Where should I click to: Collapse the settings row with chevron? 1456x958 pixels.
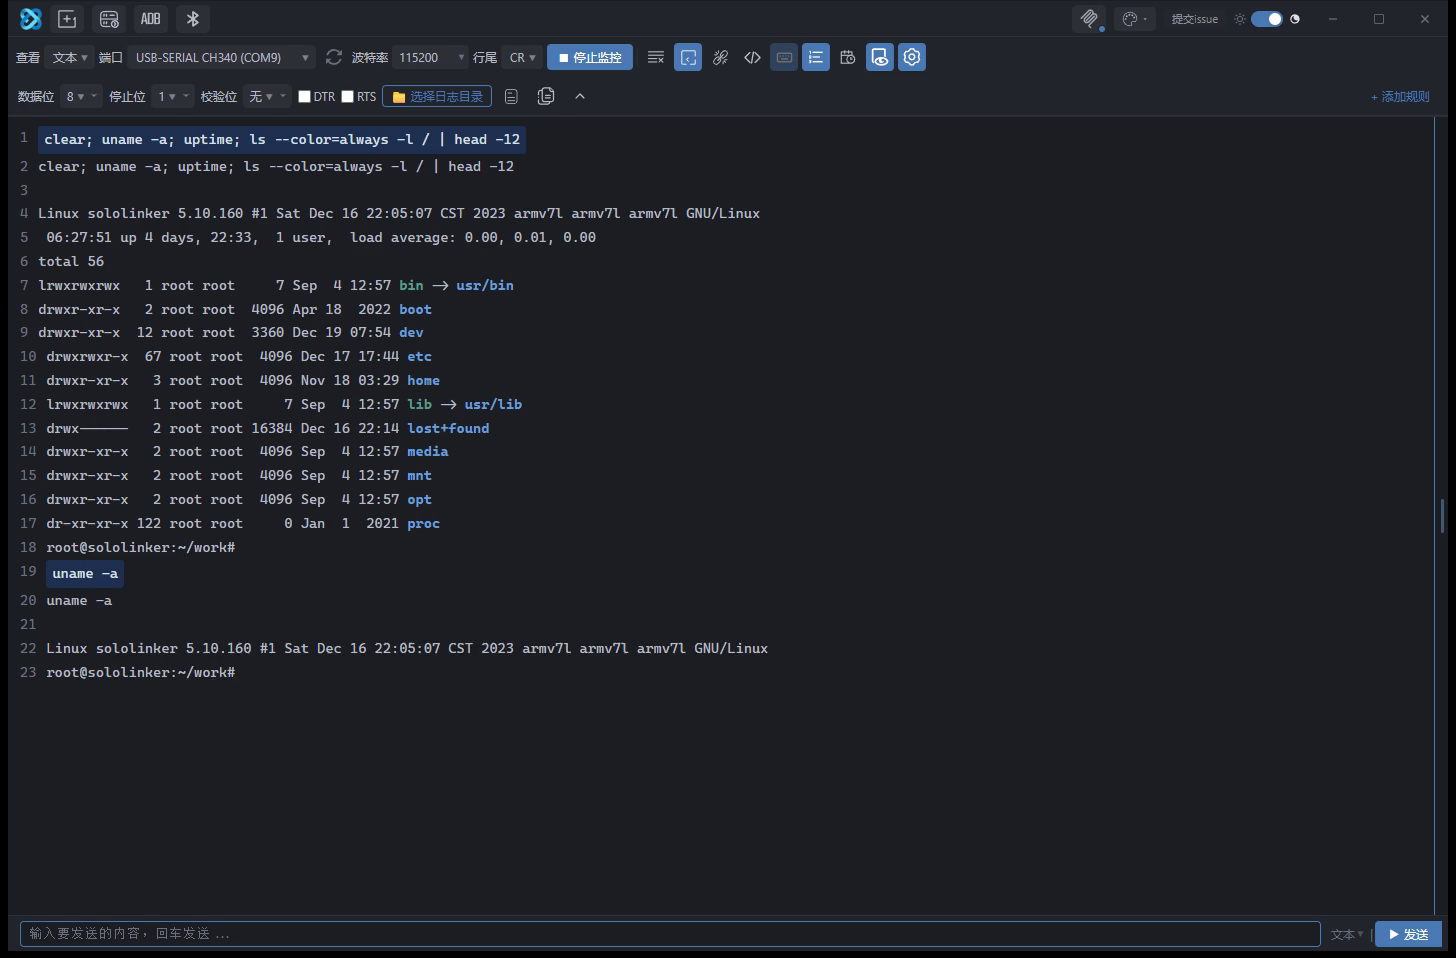(x=580, y=96)
